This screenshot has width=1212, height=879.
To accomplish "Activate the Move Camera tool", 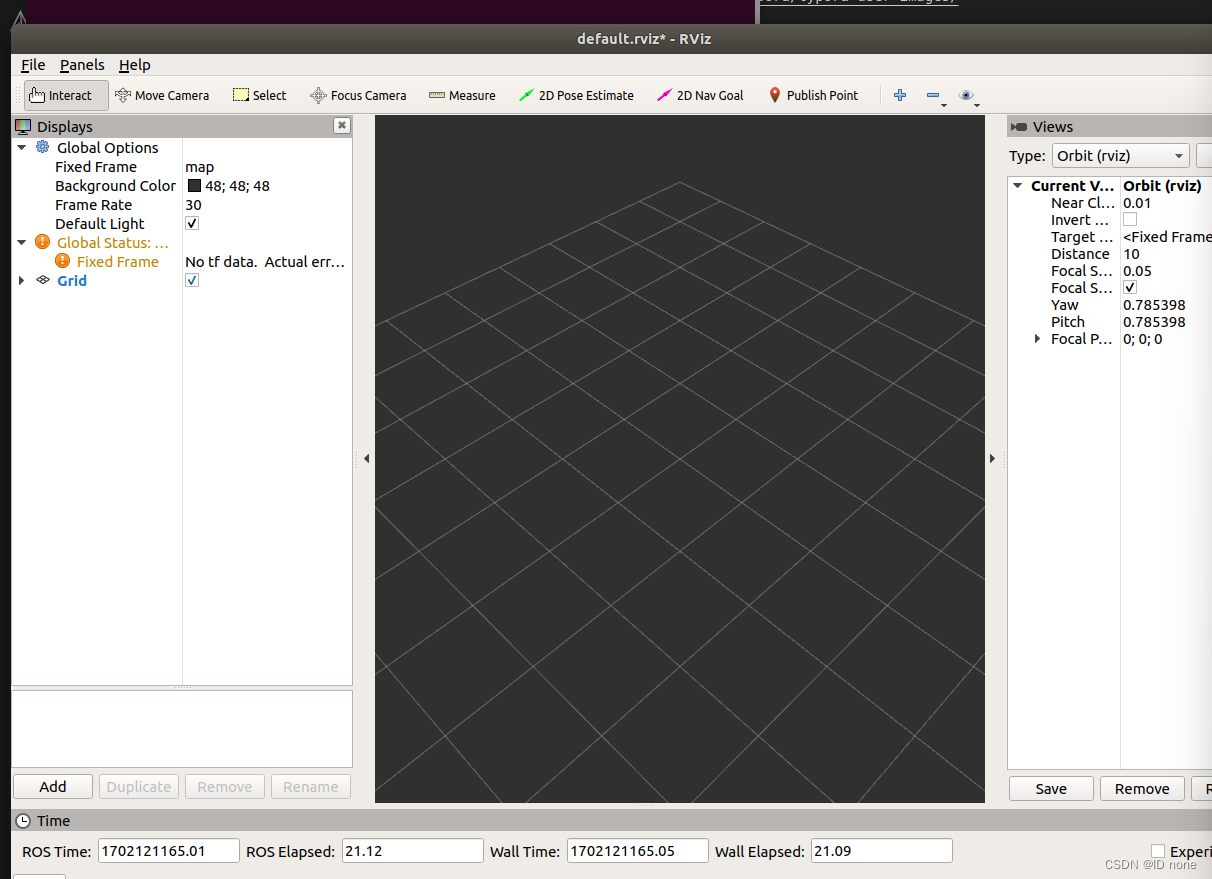I will (x=162, y=95).
